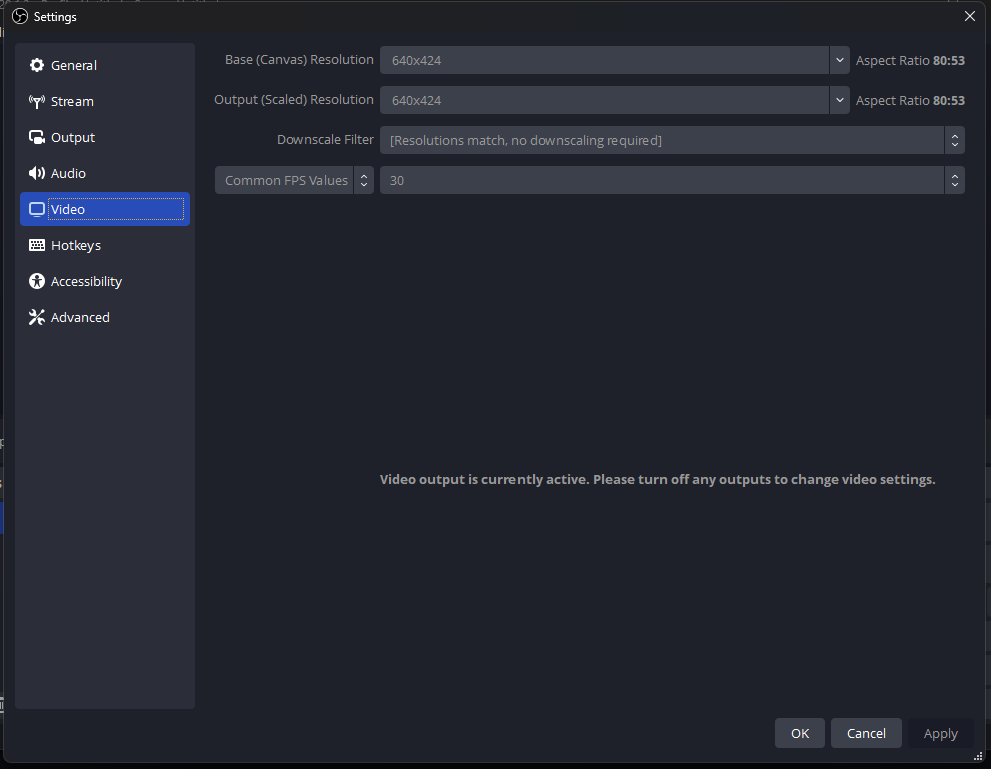991x769 pixels.
Task: Click the video output active warning text
Action: pyautogui.click(x=657, y=480)
